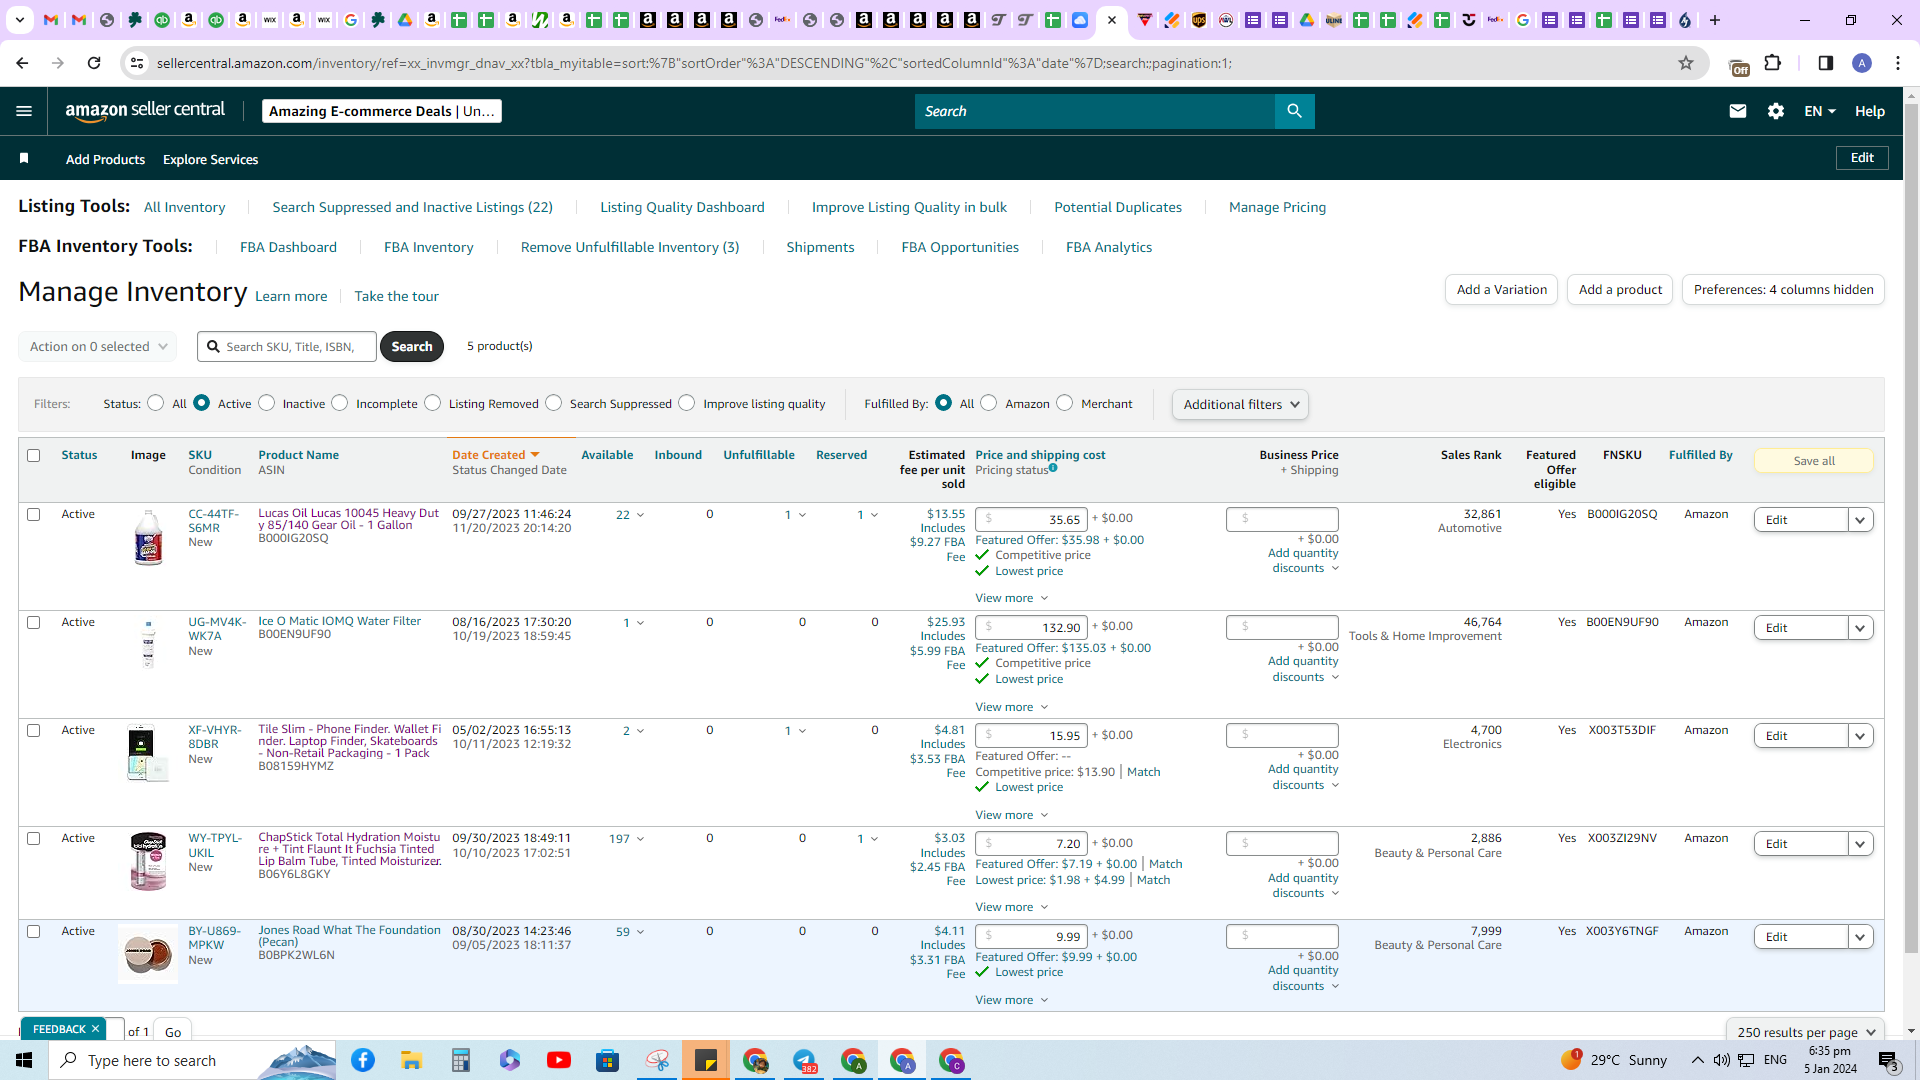Click the search magnifier button in header

point(1294,111)
